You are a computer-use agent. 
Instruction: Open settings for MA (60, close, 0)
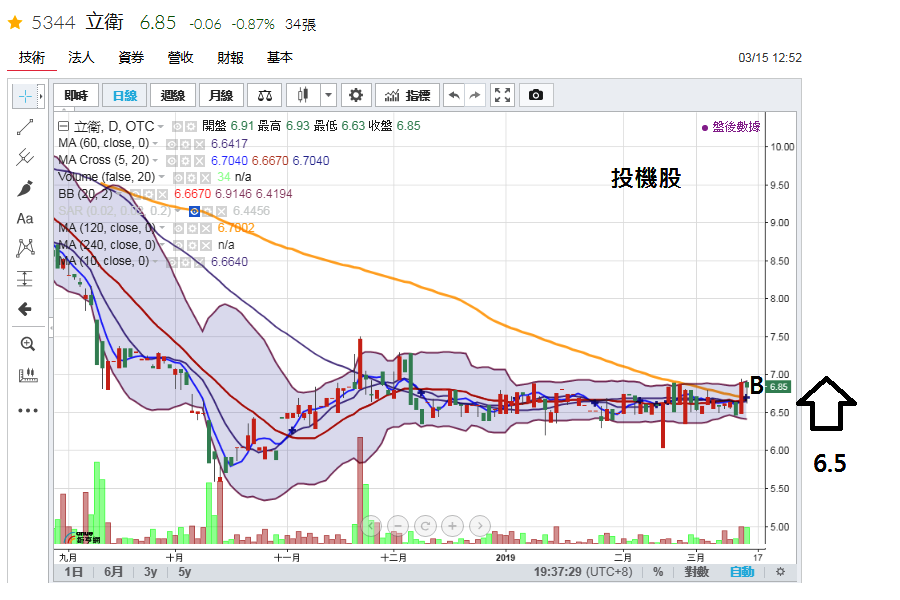(x=185, y=144)
